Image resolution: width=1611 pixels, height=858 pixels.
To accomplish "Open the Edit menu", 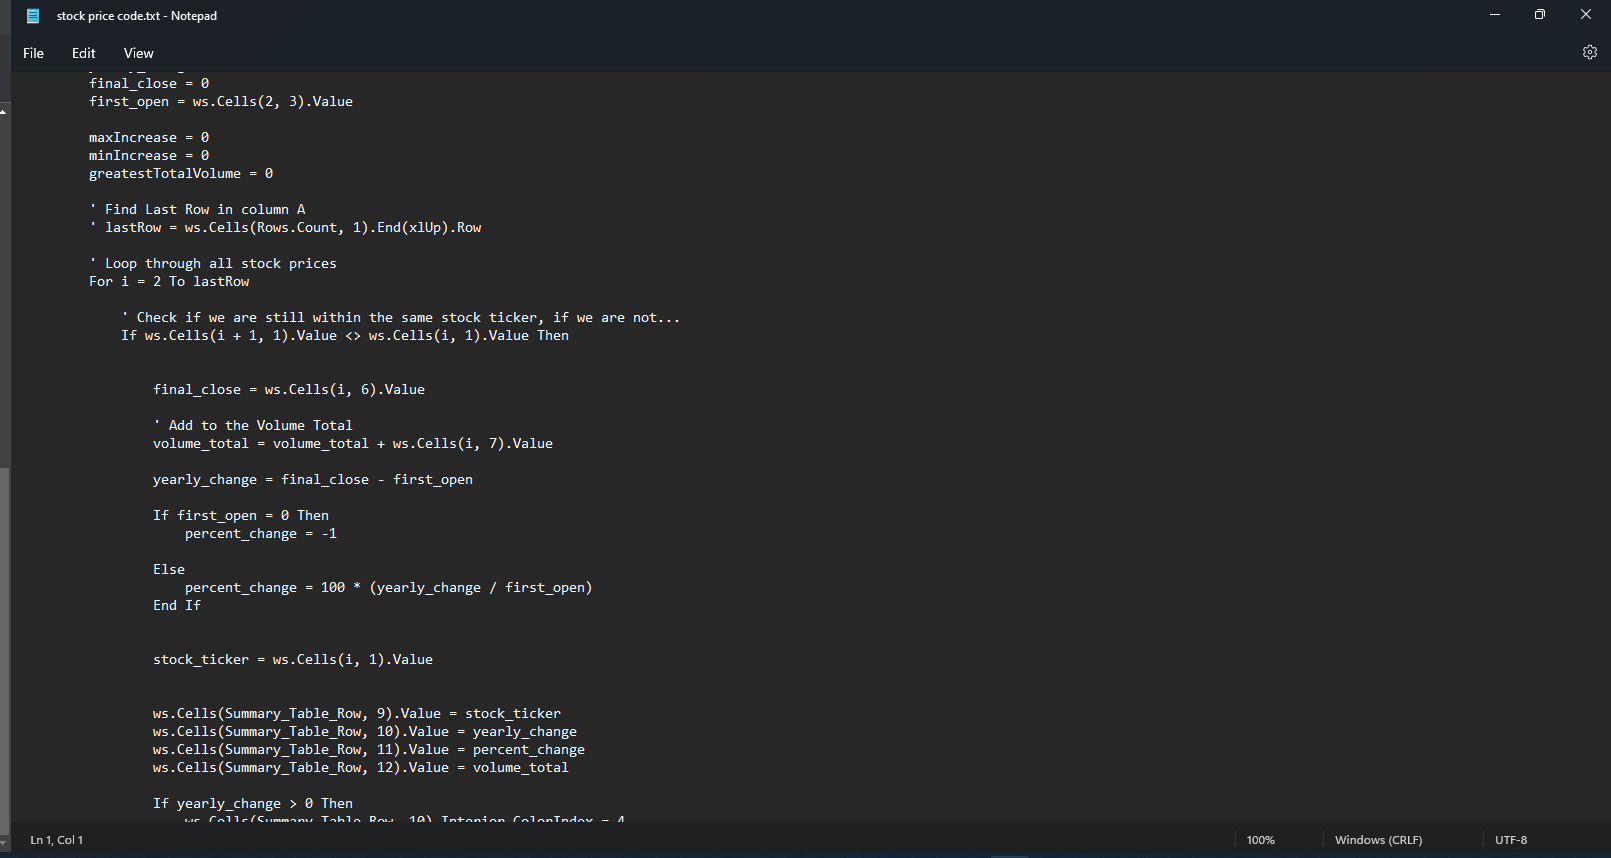I will coord(84,53).
